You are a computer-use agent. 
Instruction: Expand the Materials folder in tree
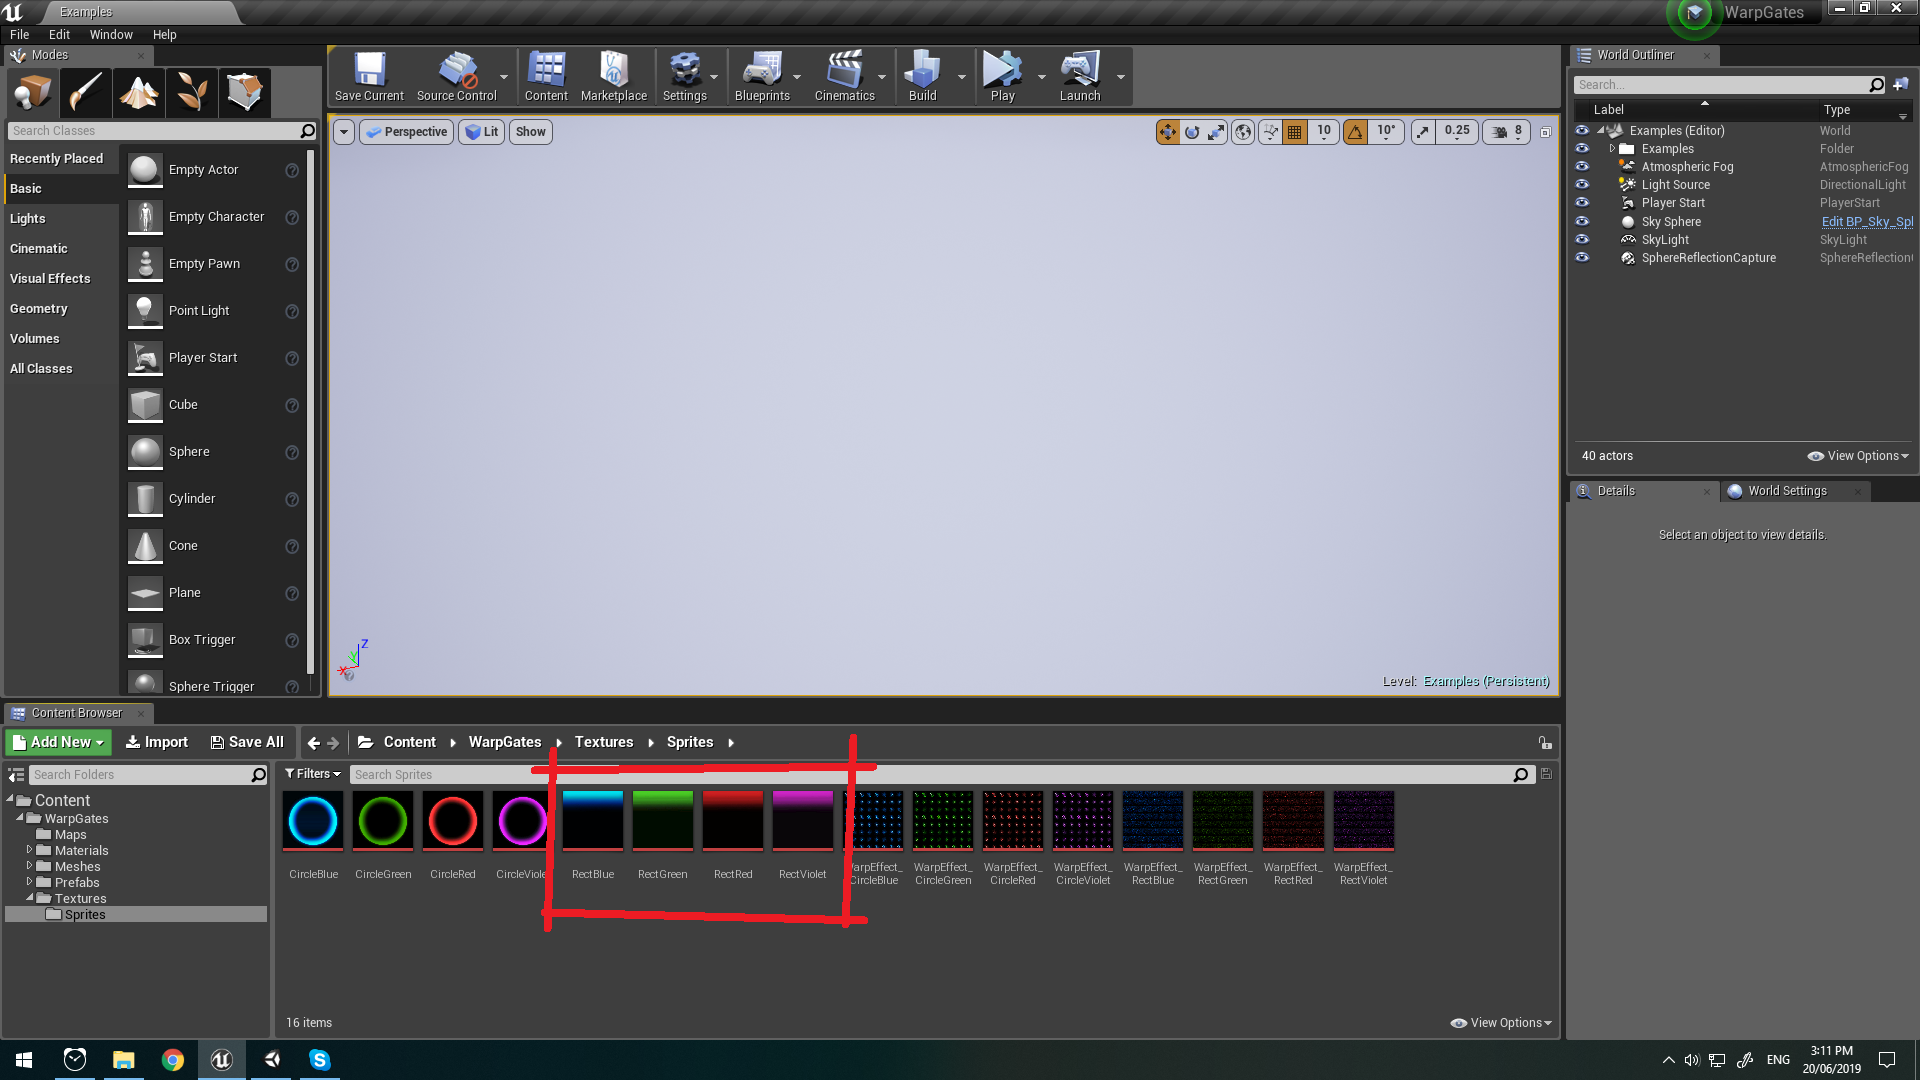click(x=29, y=850)
